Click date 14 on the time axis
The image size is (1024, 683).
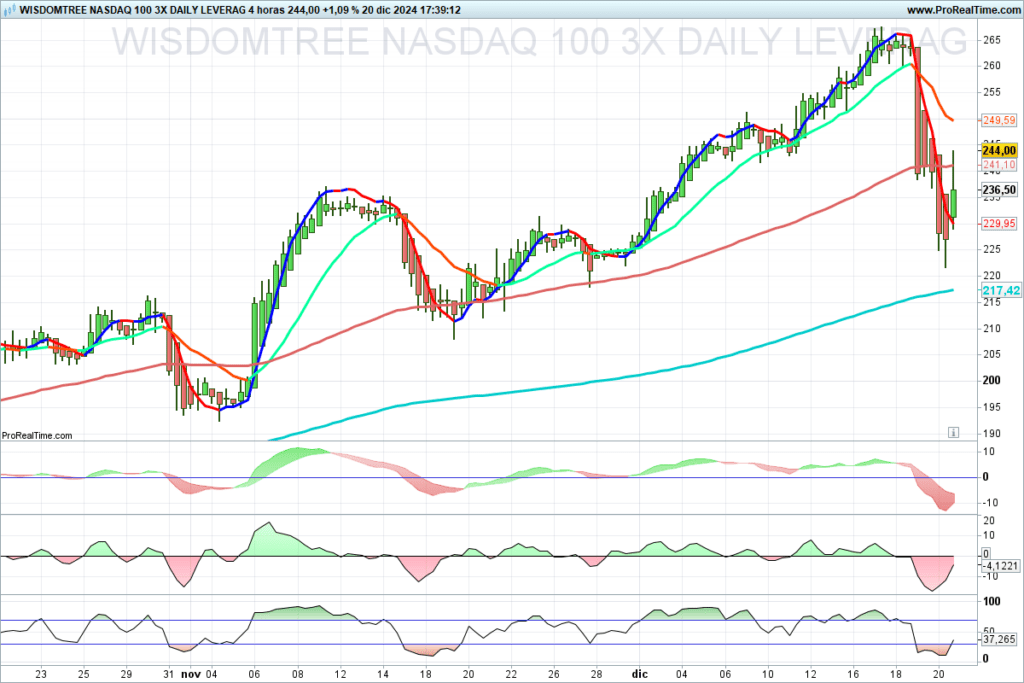pyautogui.click(x=383, y=674)
